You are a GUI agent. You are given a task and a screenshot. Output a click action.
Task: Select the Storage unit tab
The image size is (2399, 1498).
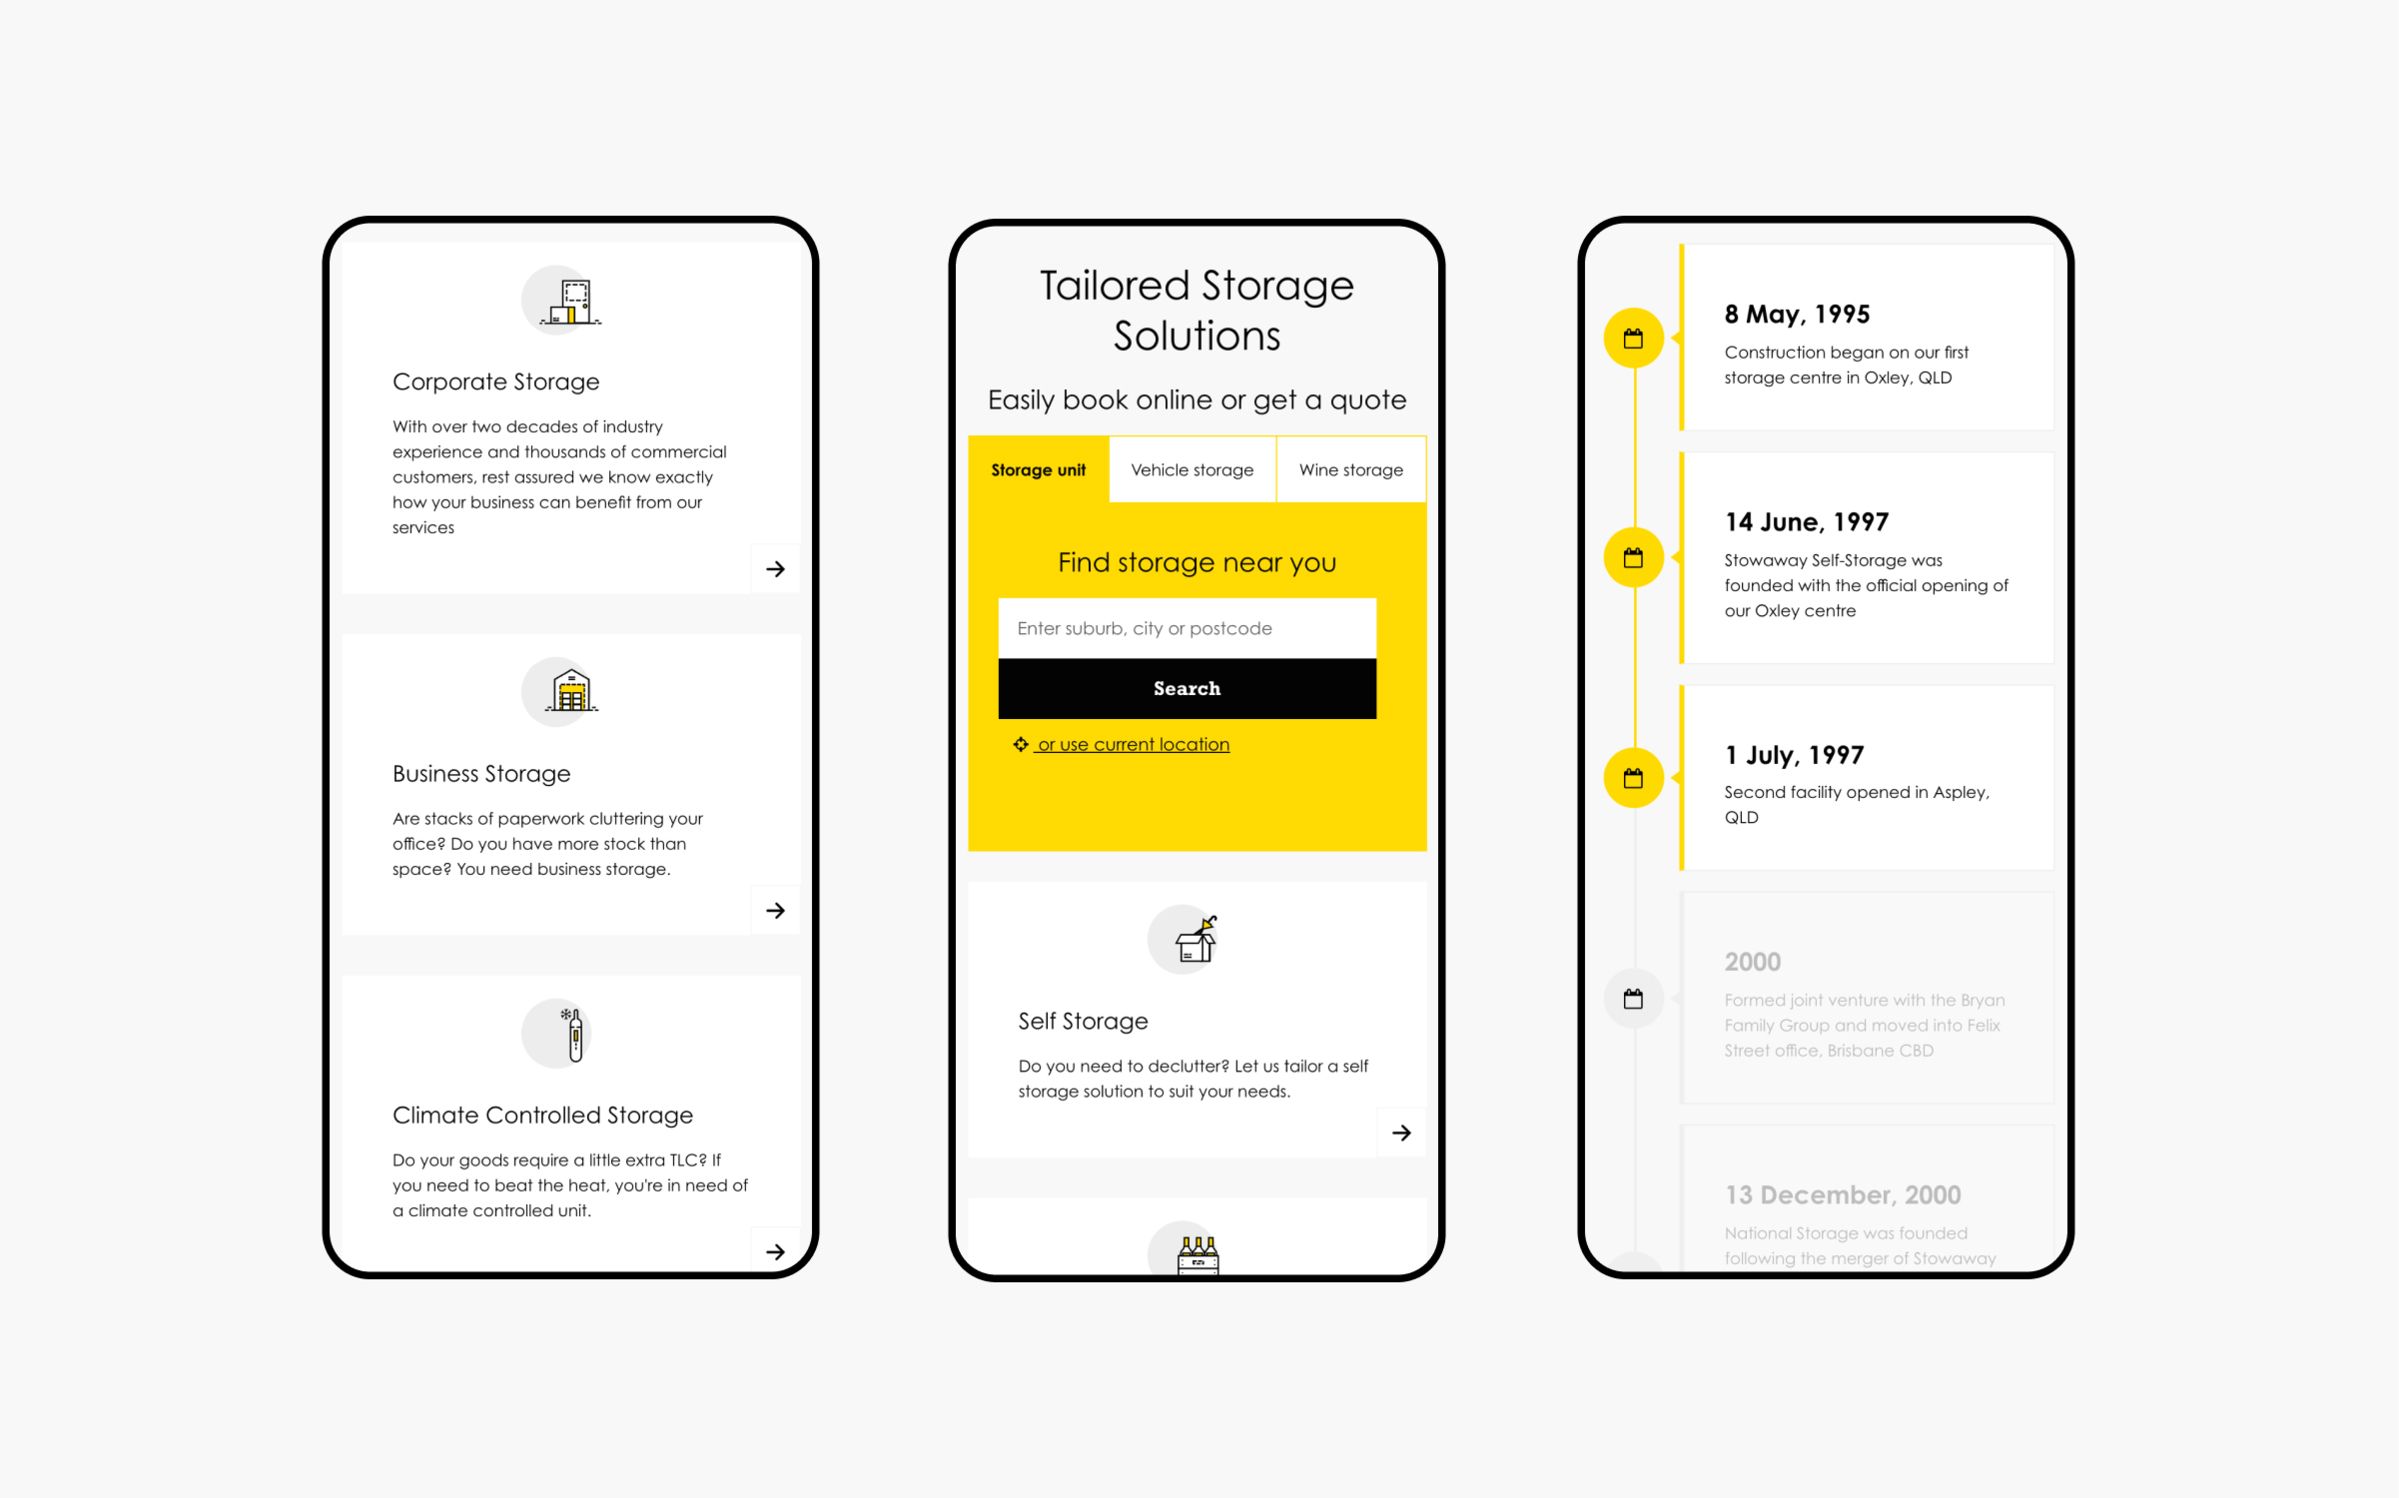coord(1036,468)
